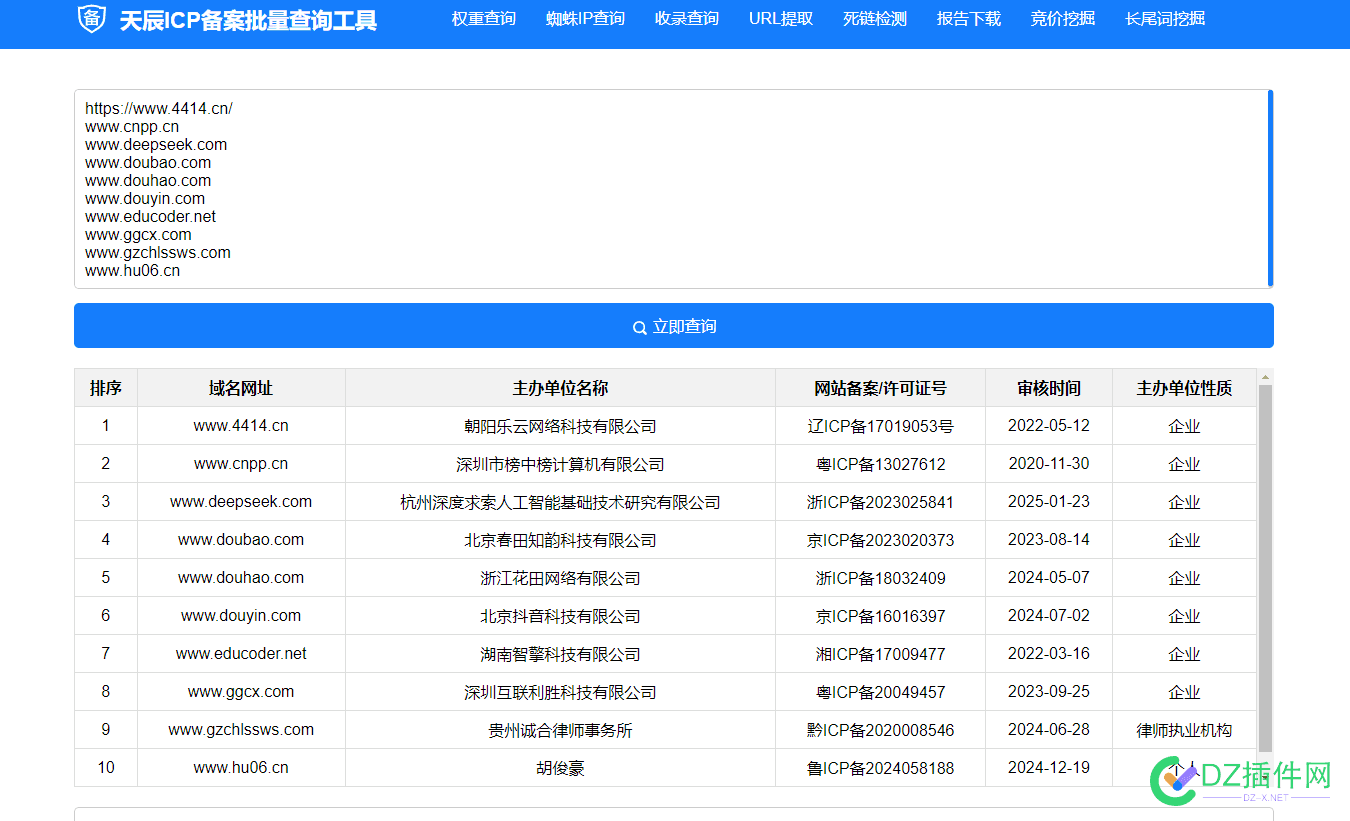This screenshot has height=821, width=1350.
Task: Click 鲁ICP备2024058188 license cell
Action: pyautogui.click(x=880, y=768)
